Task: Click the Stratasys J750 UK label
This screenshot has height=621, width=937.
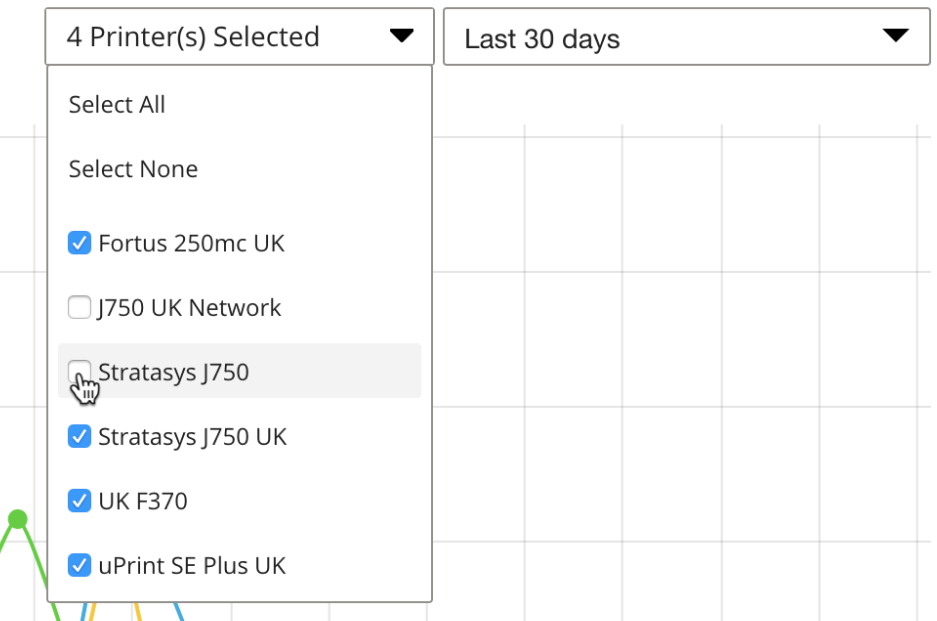Action: coord(192,437)
